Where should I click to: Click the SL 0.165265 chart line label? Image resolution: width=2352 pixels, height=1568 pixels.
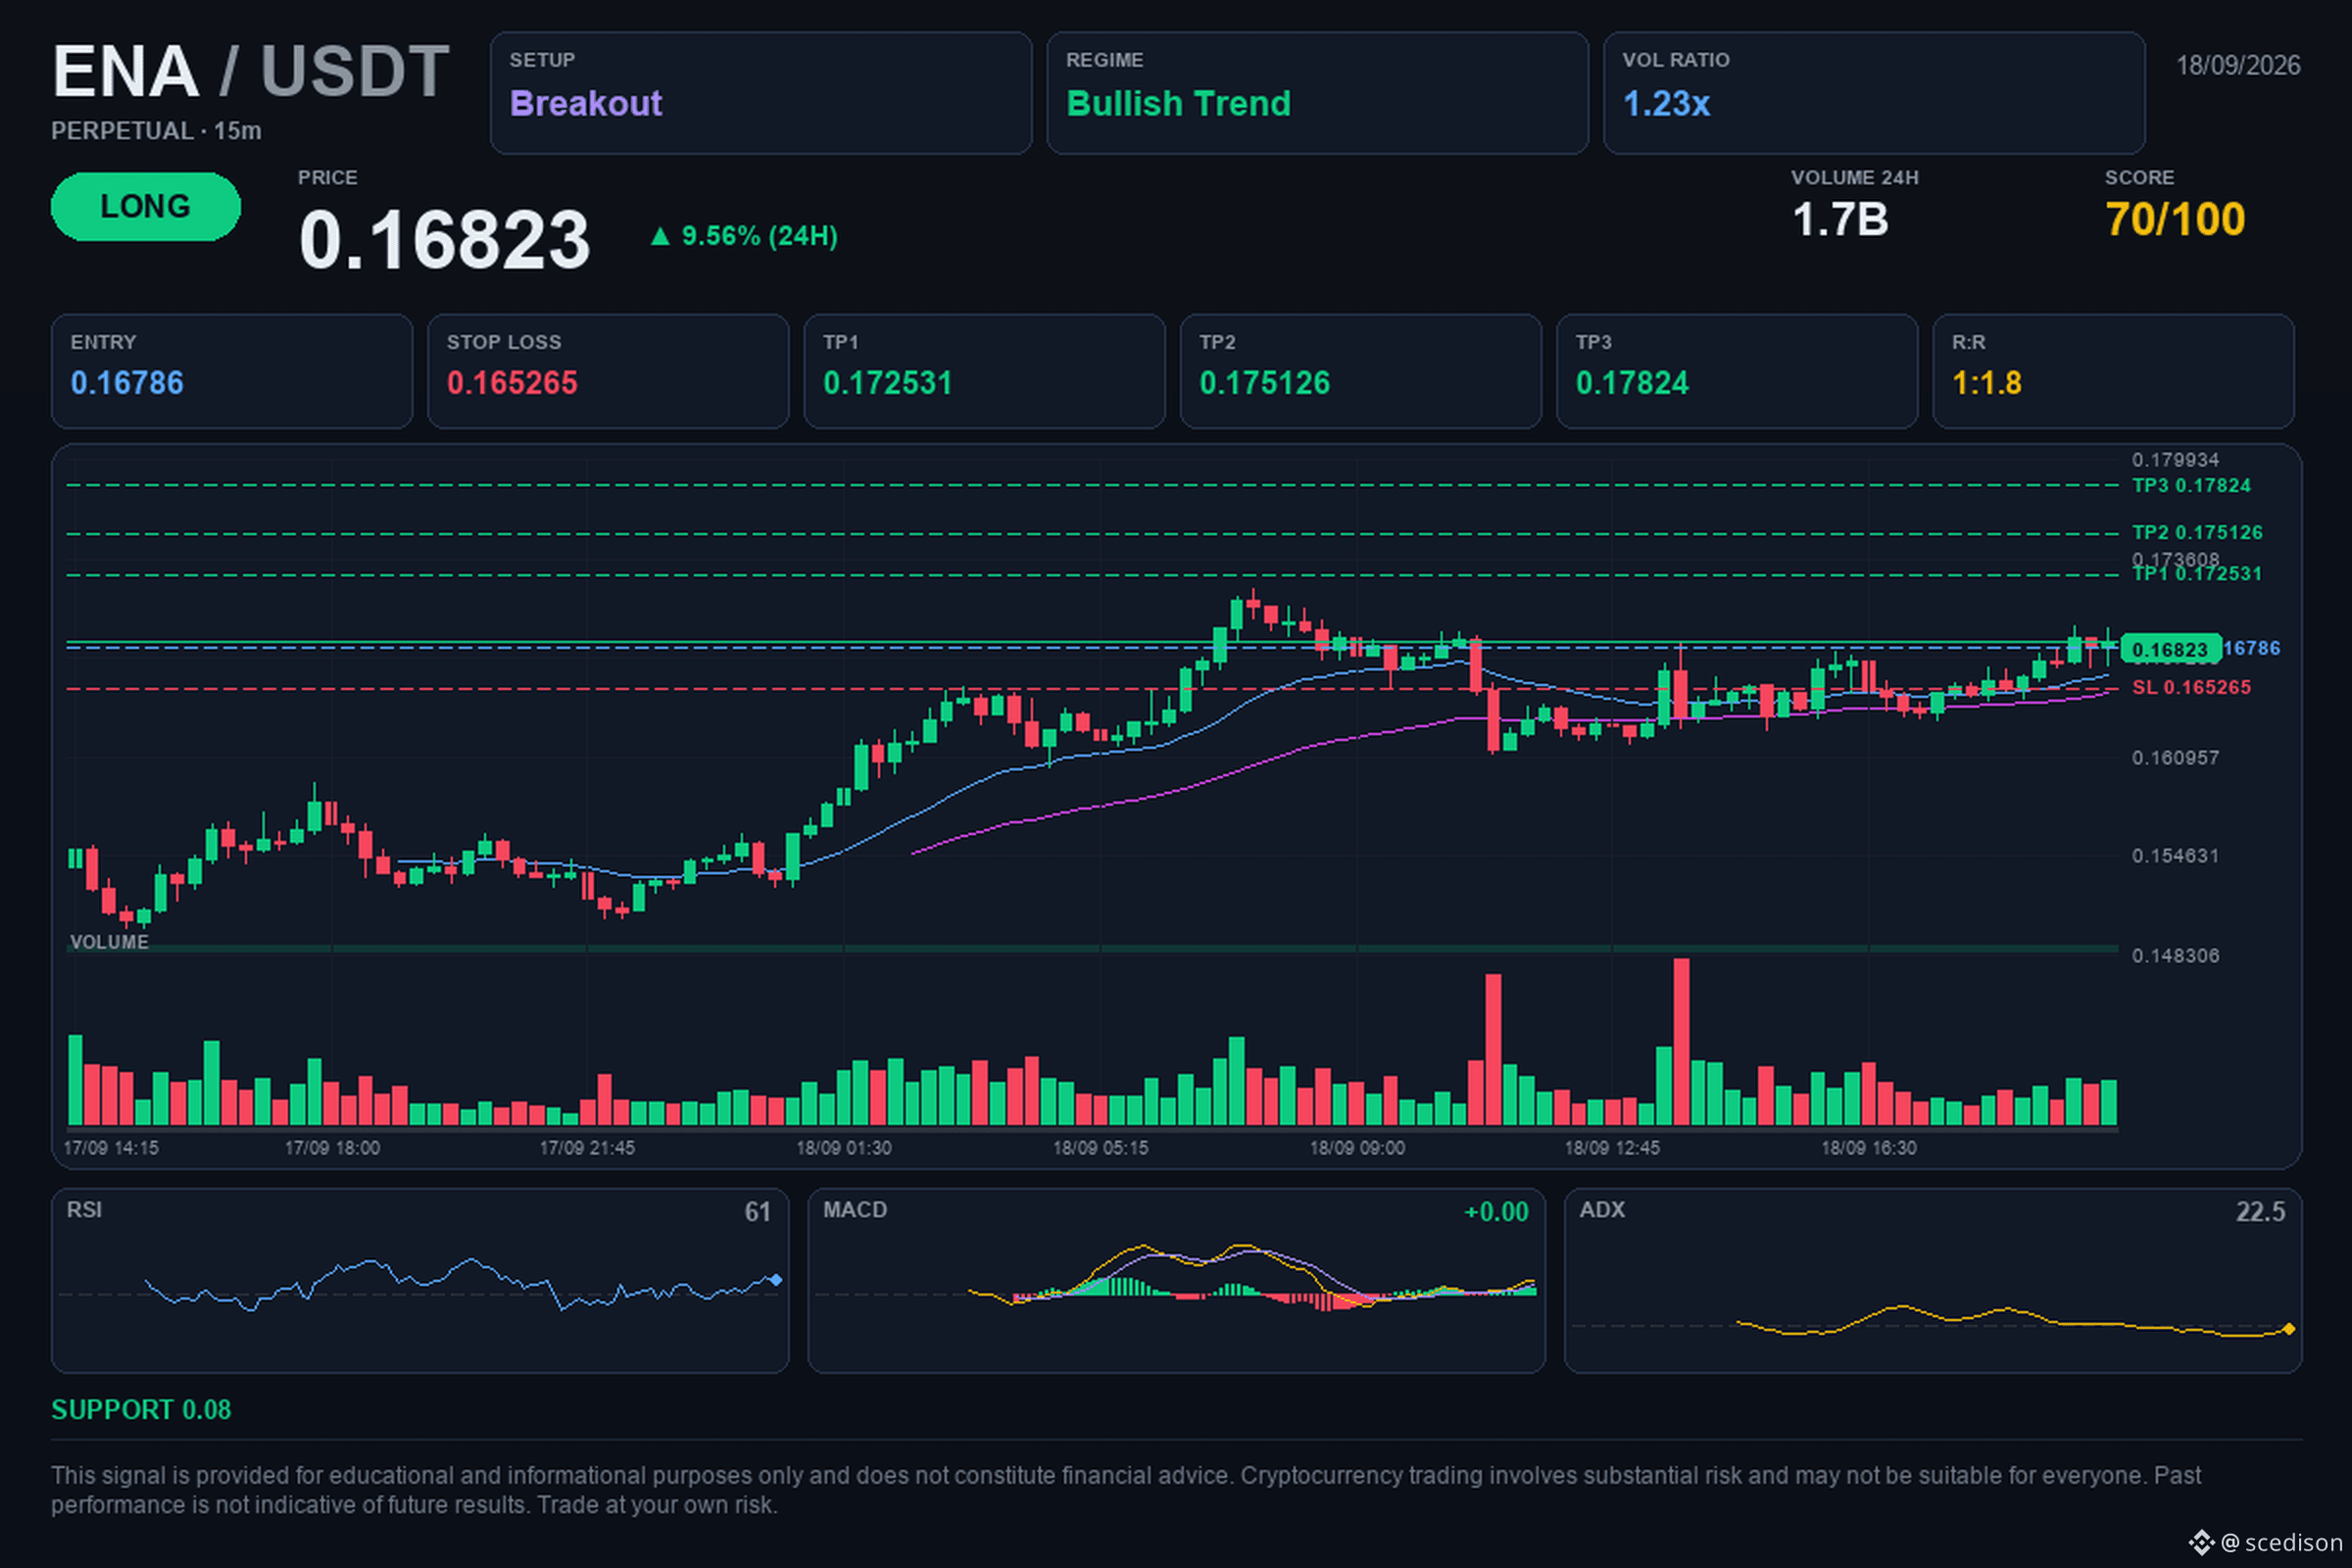pos(2191,687)
